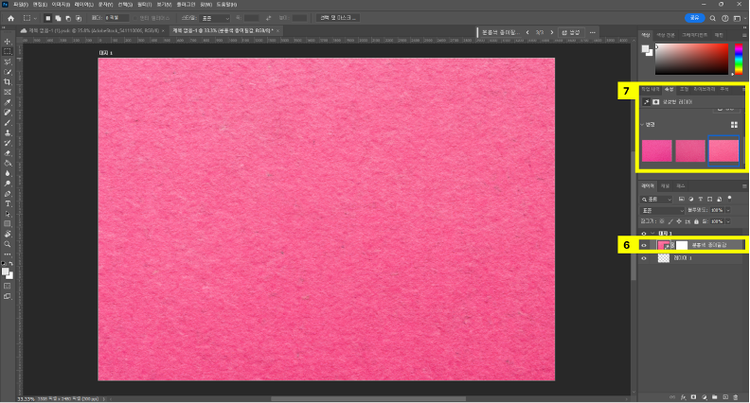
Task: Collapse the artboard group in Layers panel
Action: [652, 234]
